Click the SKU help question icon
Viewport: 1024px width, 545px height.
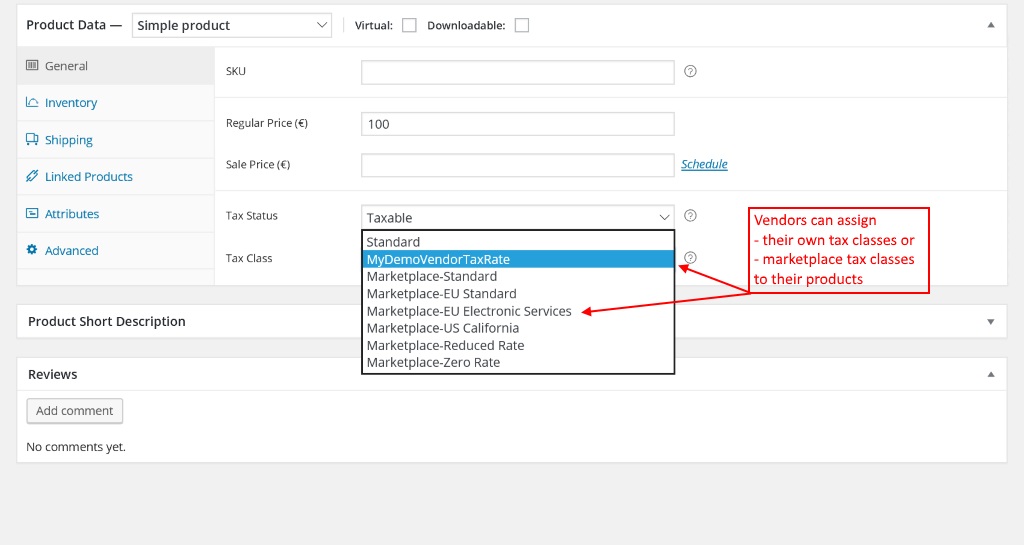(x=690, y=71)
